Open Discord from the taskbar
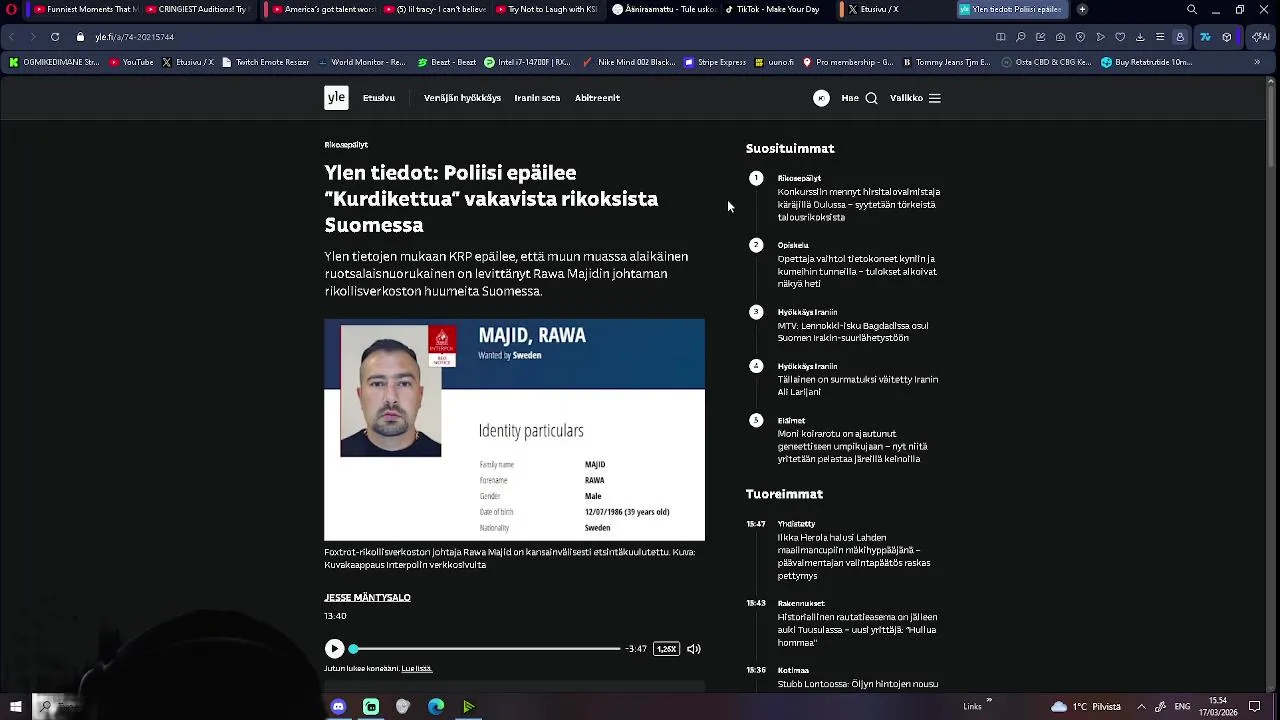Screen dimensions: 1280x720 point(338,706)
